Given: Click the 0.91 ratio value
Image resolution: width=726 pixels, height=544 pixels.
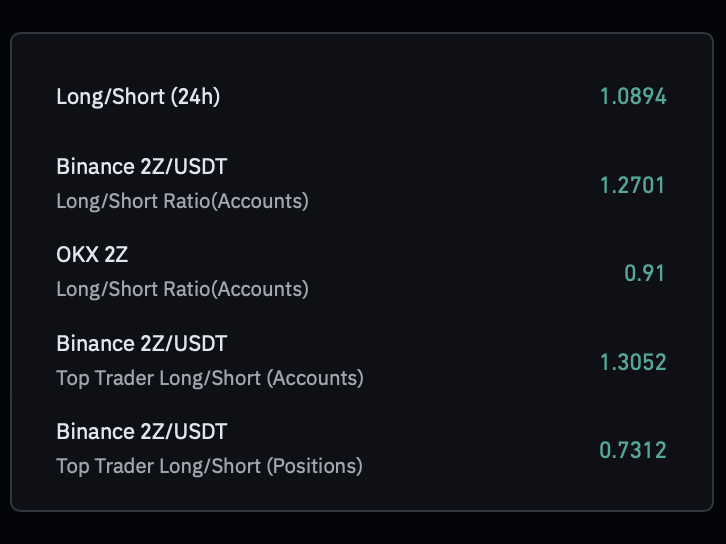Looking at the screenshot, I should click(x=645, y=273).
